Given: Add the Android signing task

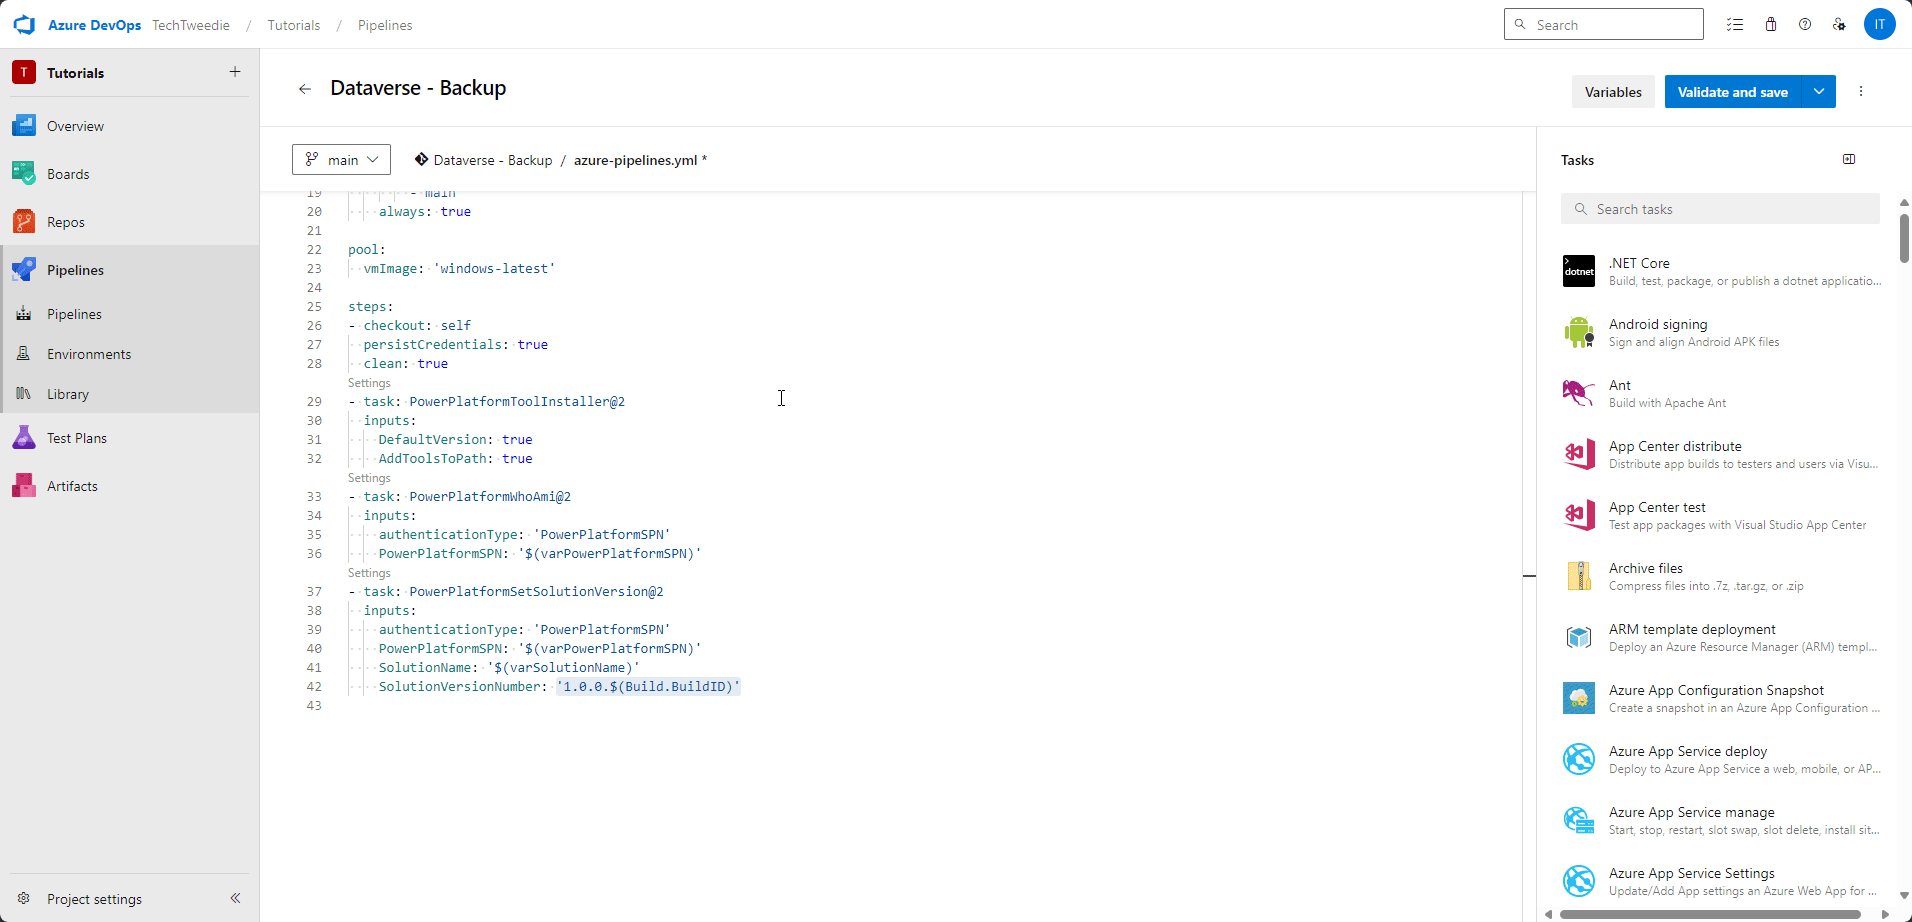Looking at the screenshot, I should [1658, 332].
